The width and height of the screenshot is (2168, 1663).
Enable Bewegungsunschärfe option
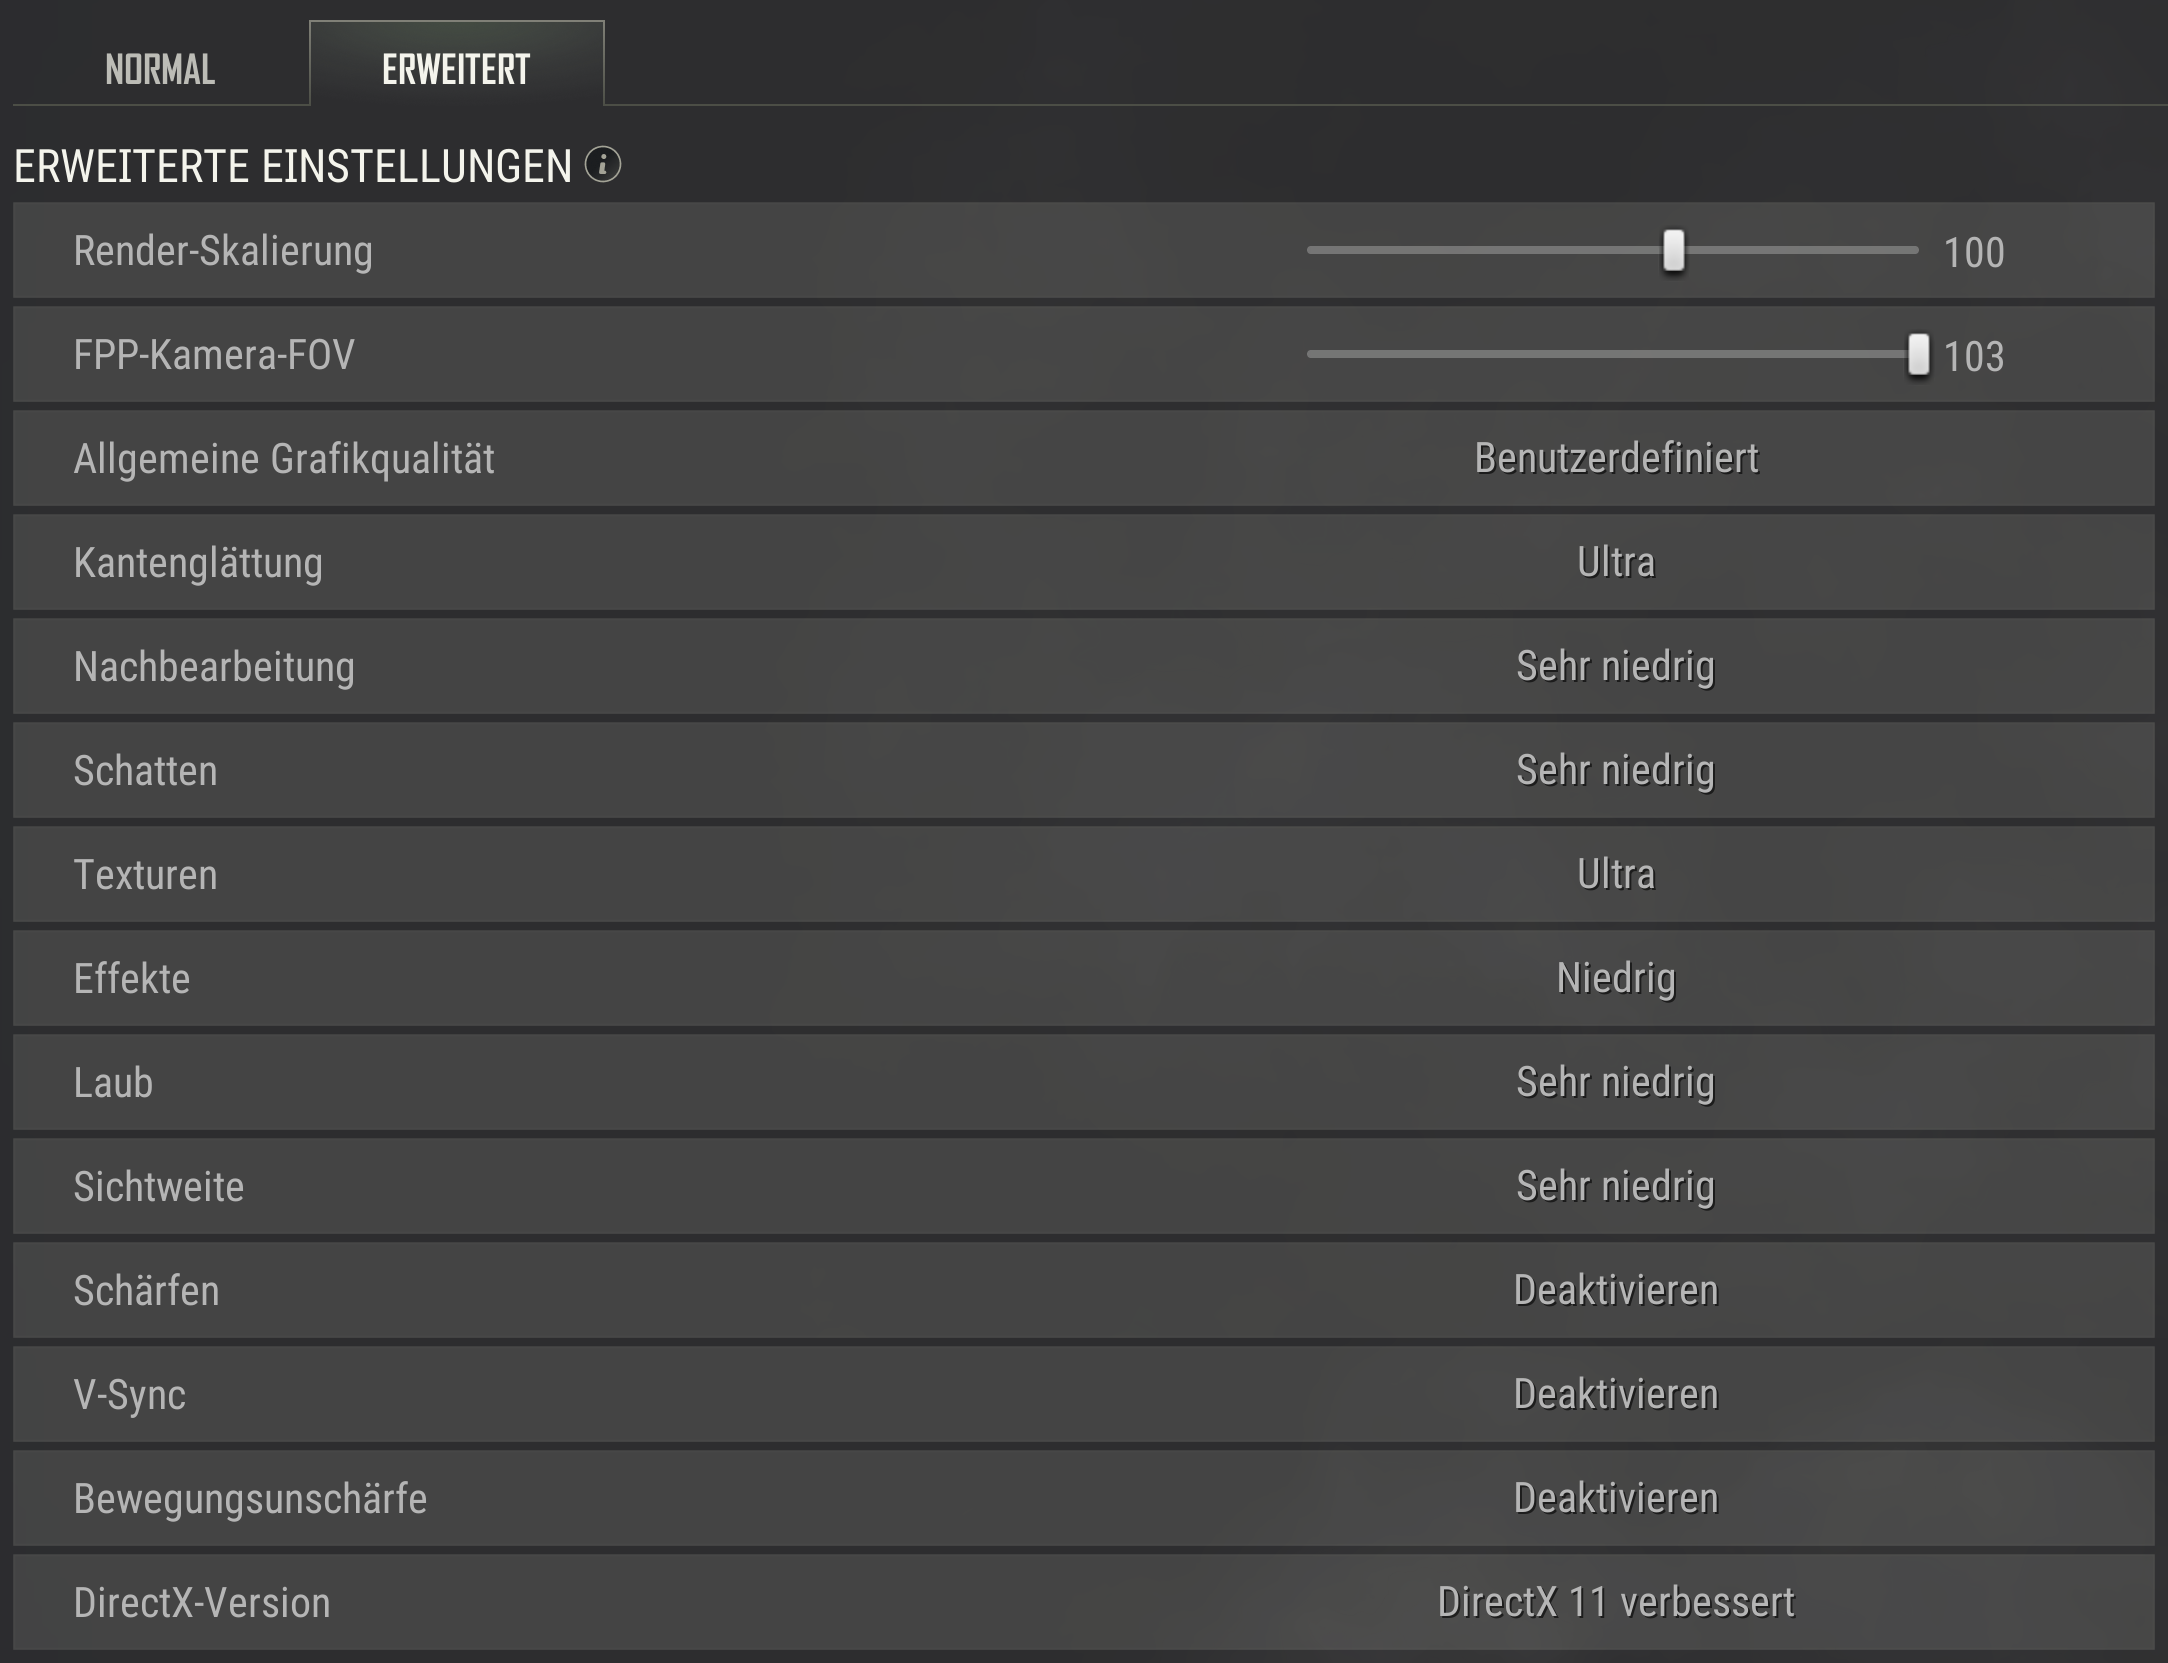coord(1616,1498)
